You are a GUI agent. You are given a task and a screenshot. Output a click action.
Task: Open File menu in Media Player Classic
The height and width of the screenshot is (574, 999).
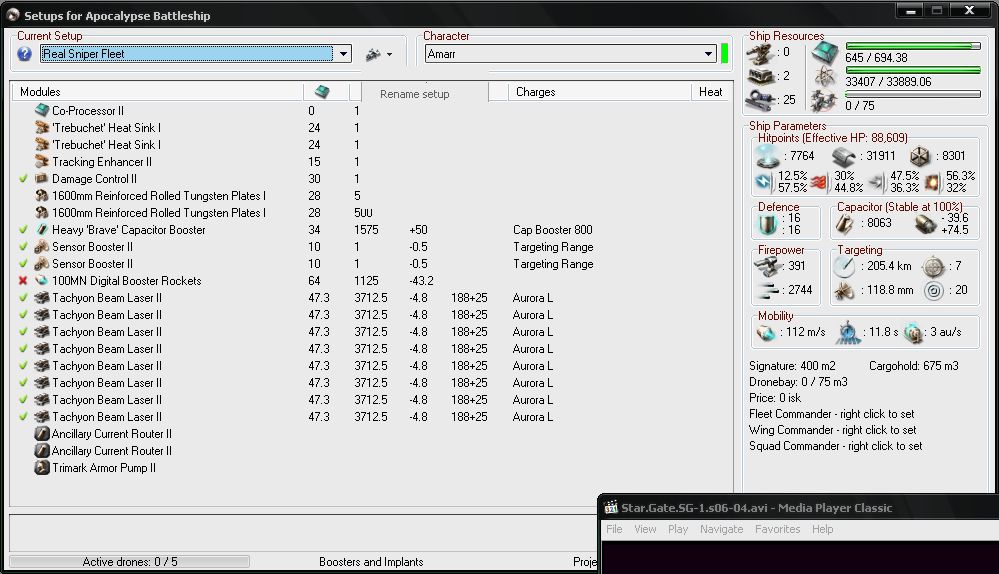click(x=614, y=529)
